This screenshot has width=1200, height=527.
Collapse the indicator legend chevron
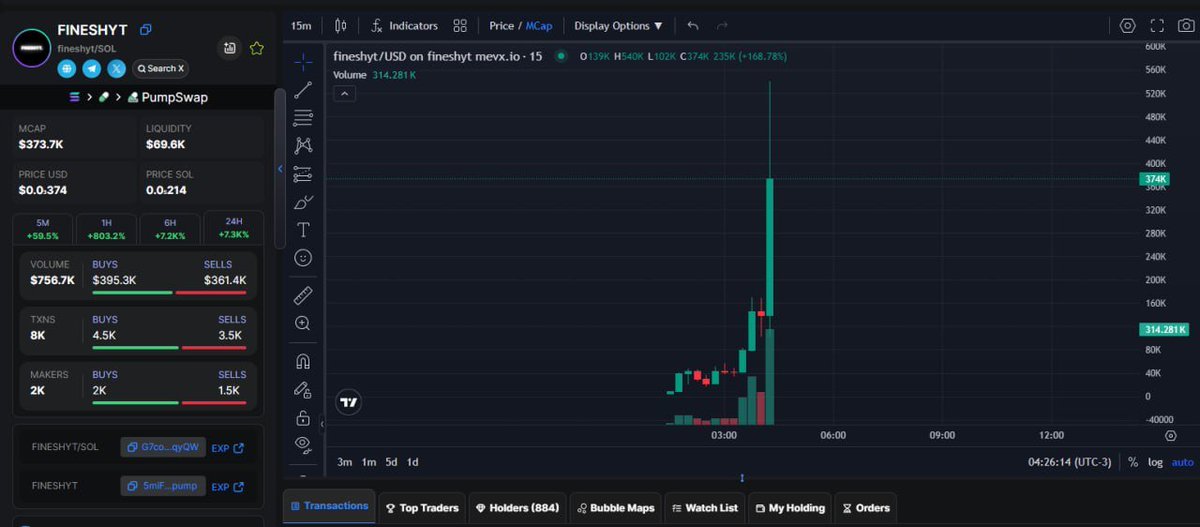(343, 94)
